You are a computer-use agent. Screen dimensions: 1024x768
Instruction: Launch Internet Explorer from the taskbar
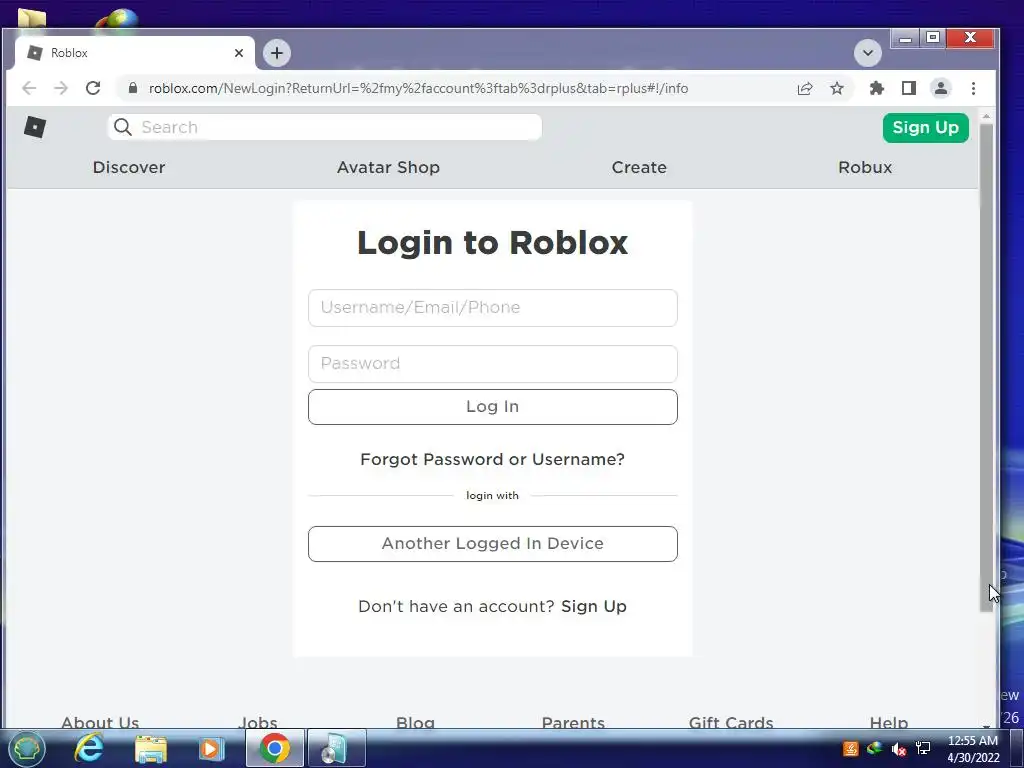tap(88, 748)
